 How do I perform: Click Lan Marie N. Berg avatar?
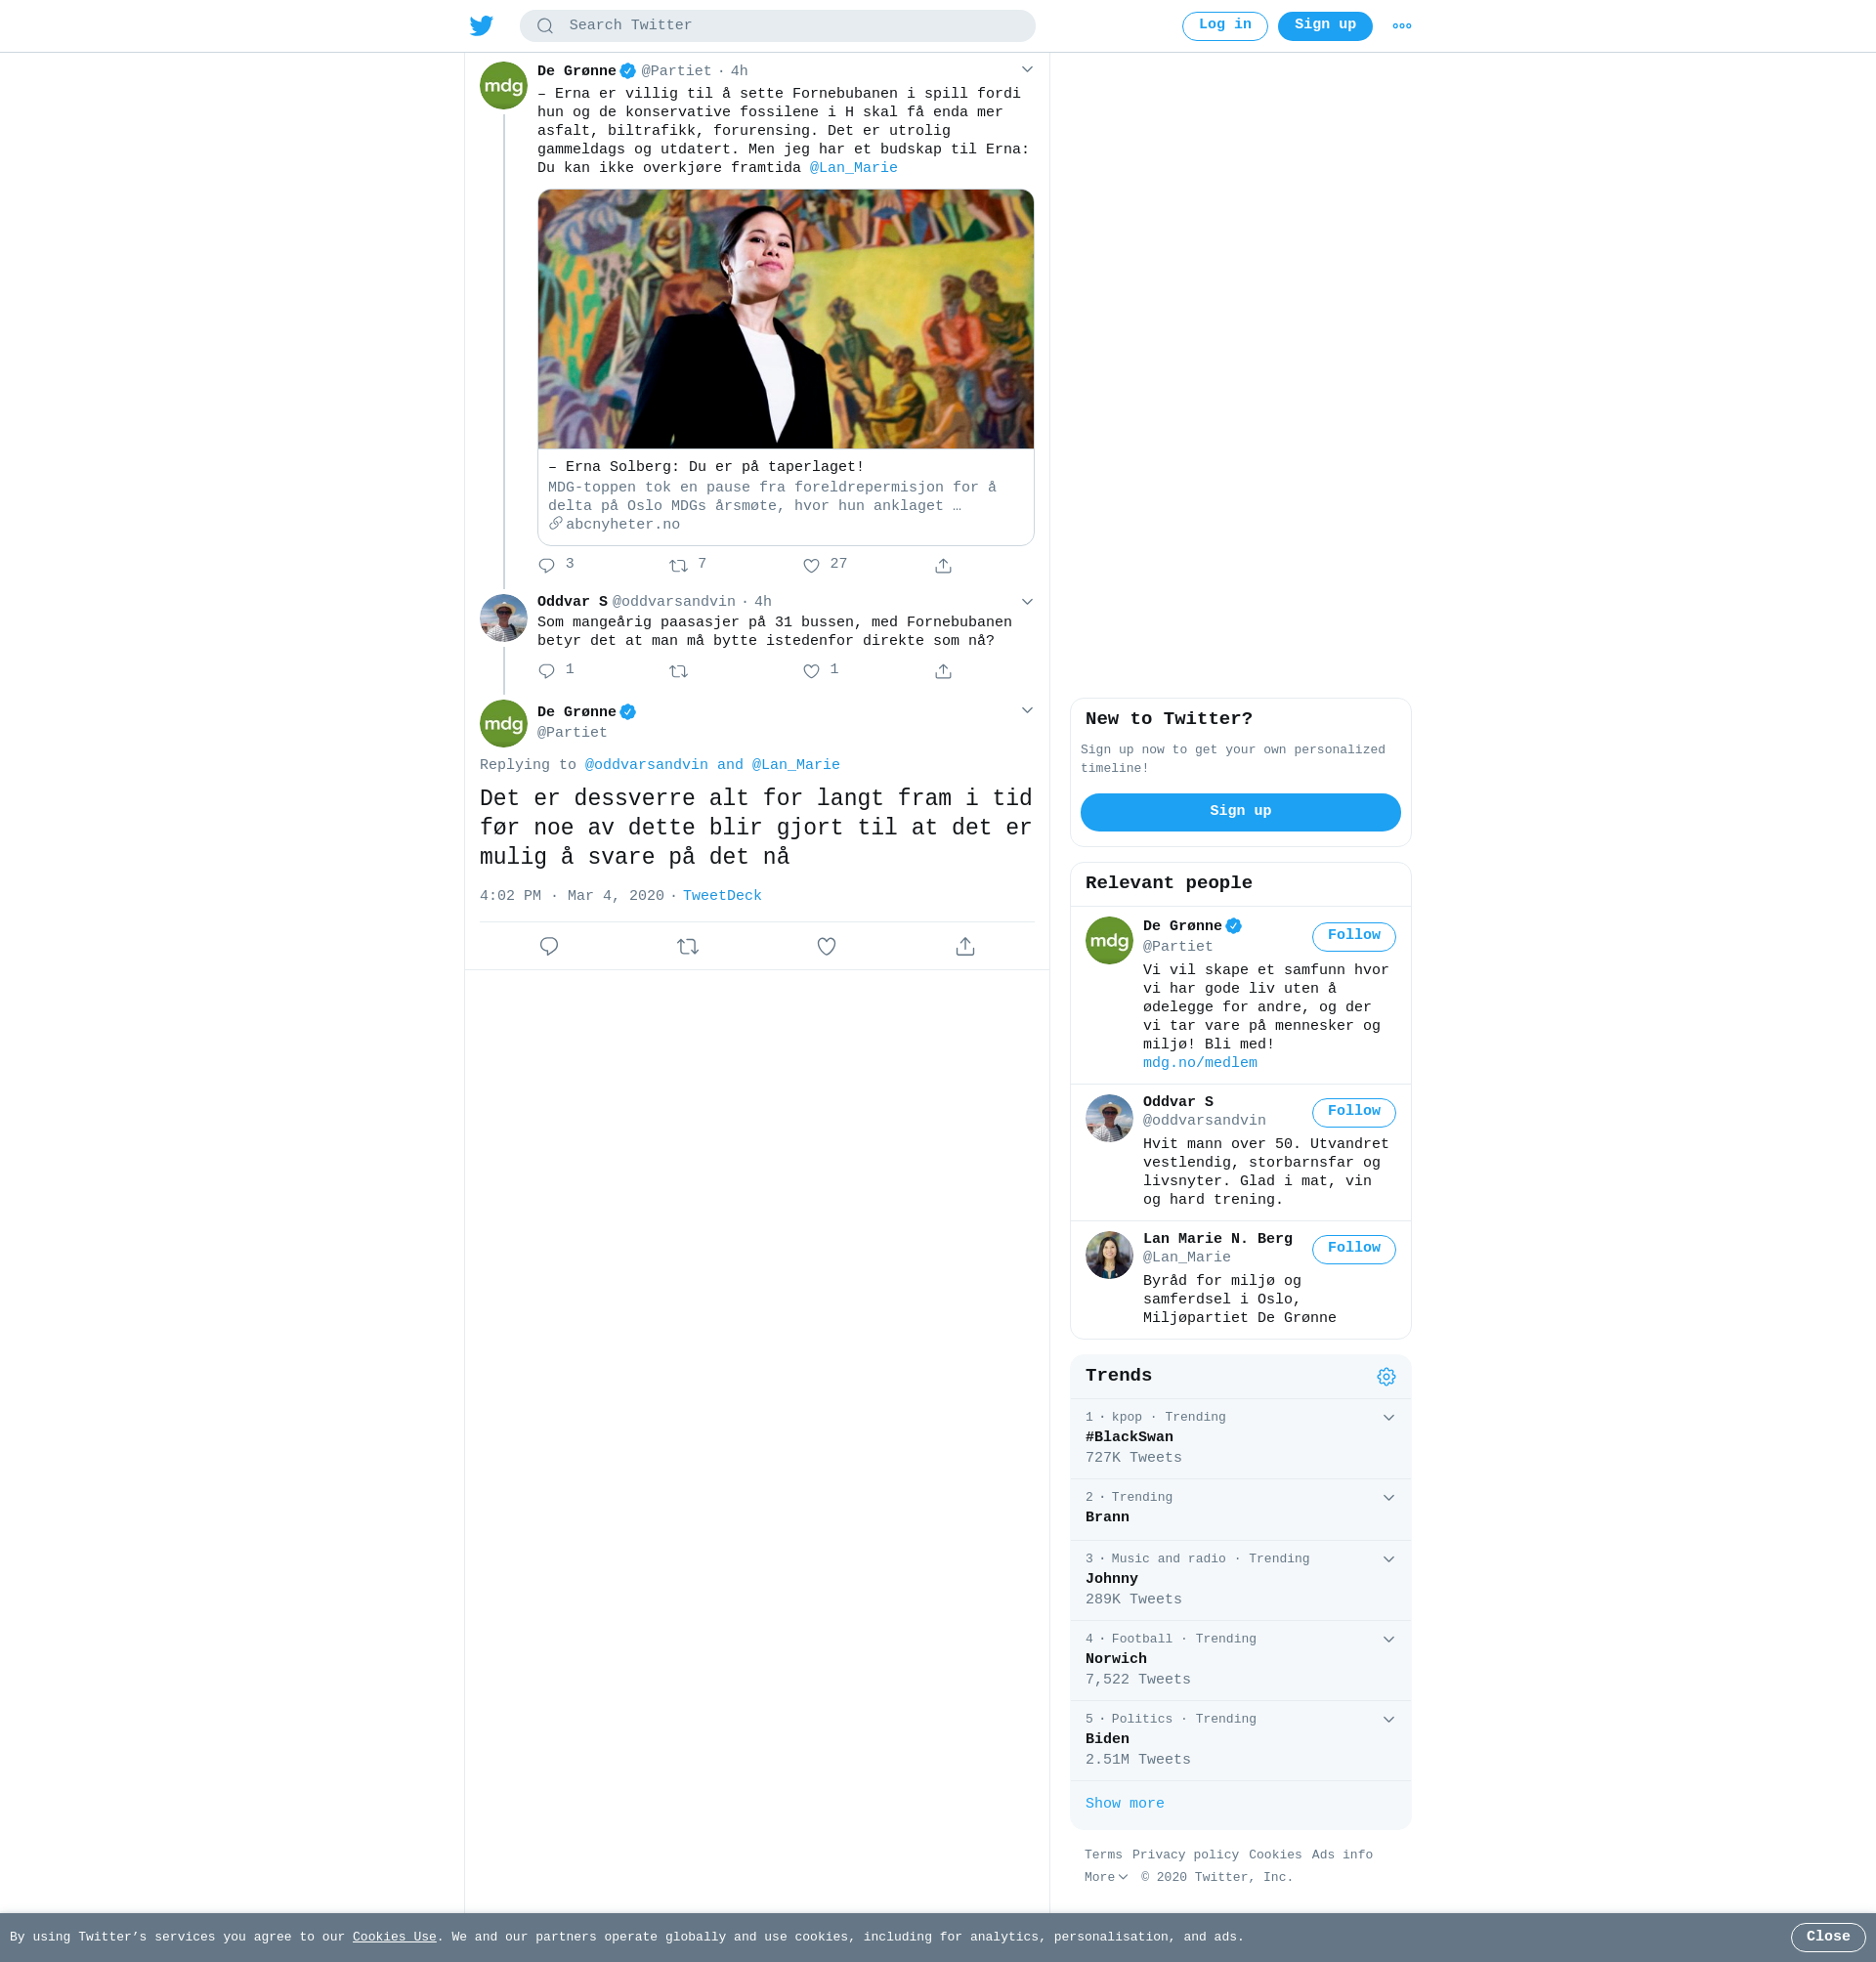click(1109, 1255)
